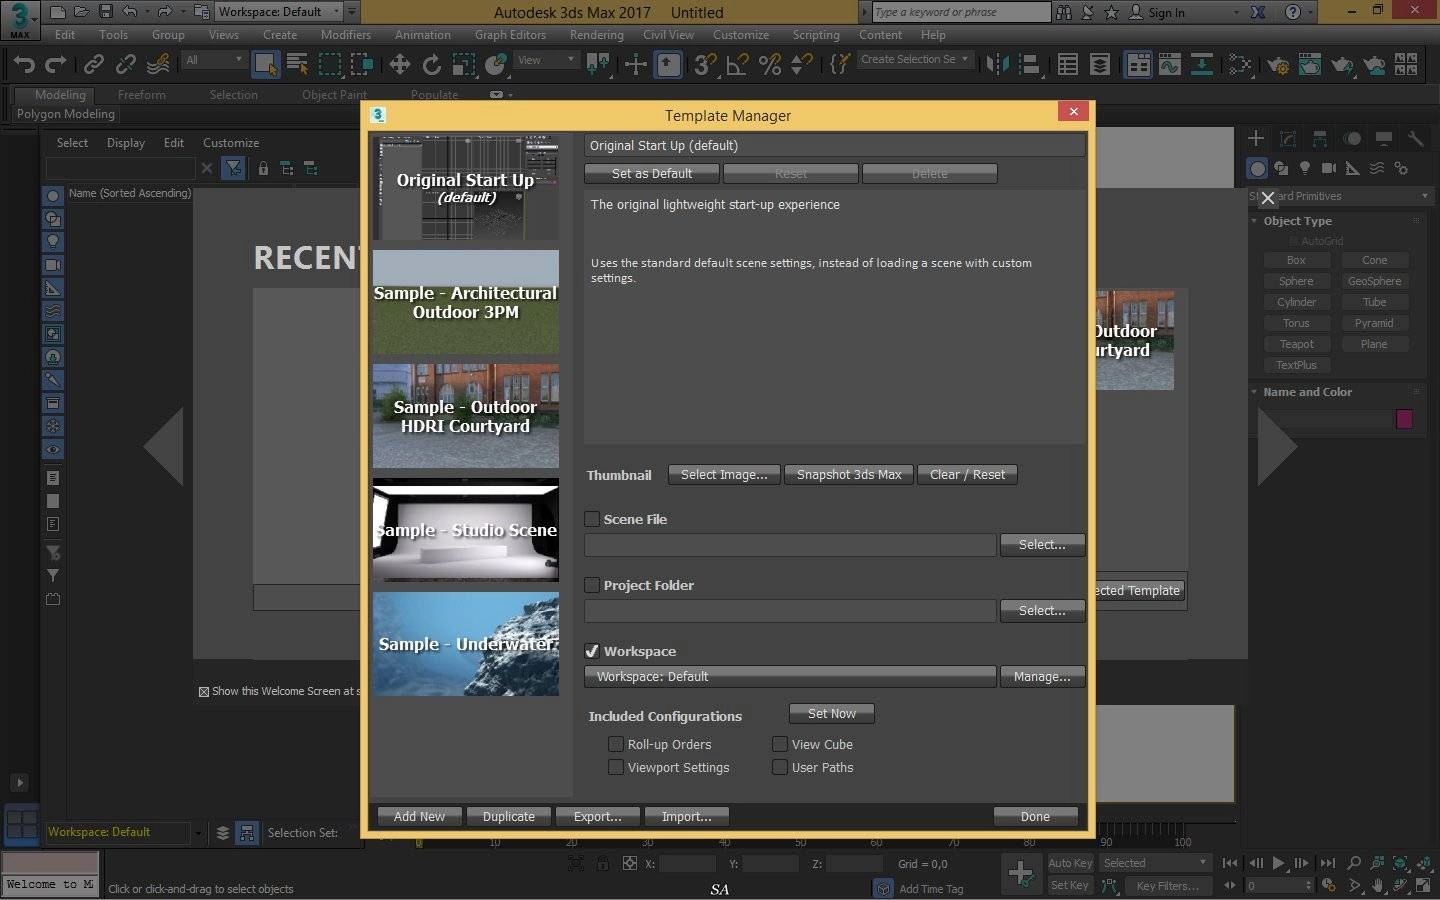Viewport: 1440px width, 900px height.
Task: Click Zoom Extents magnifier in viewport controls
Action: [1400, 863]
